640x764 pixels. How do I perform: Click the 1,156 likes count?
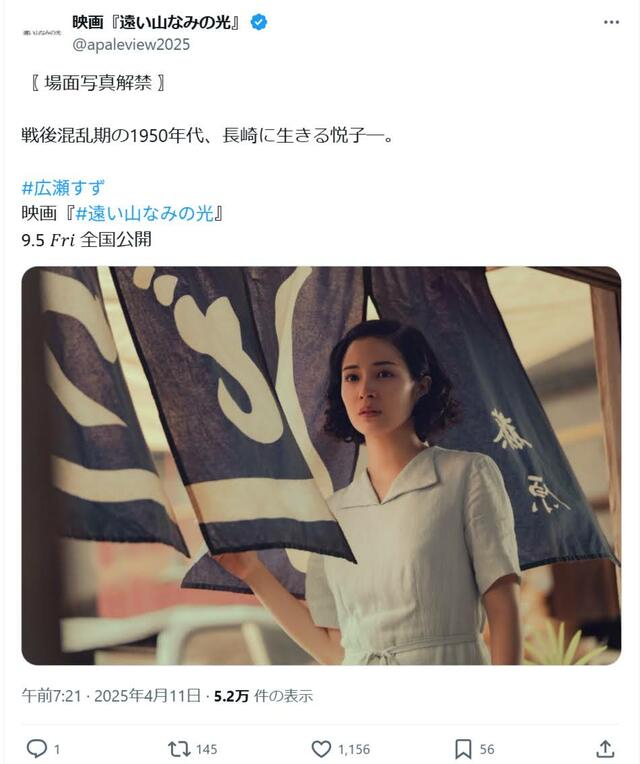pyautogui.click(x=354, y=749)
